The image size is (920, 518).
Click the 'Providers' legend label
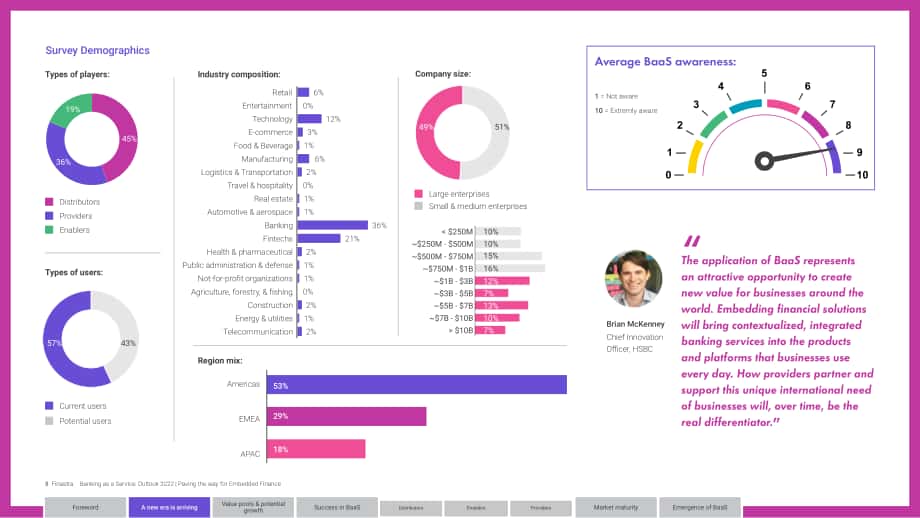(76, 216)
